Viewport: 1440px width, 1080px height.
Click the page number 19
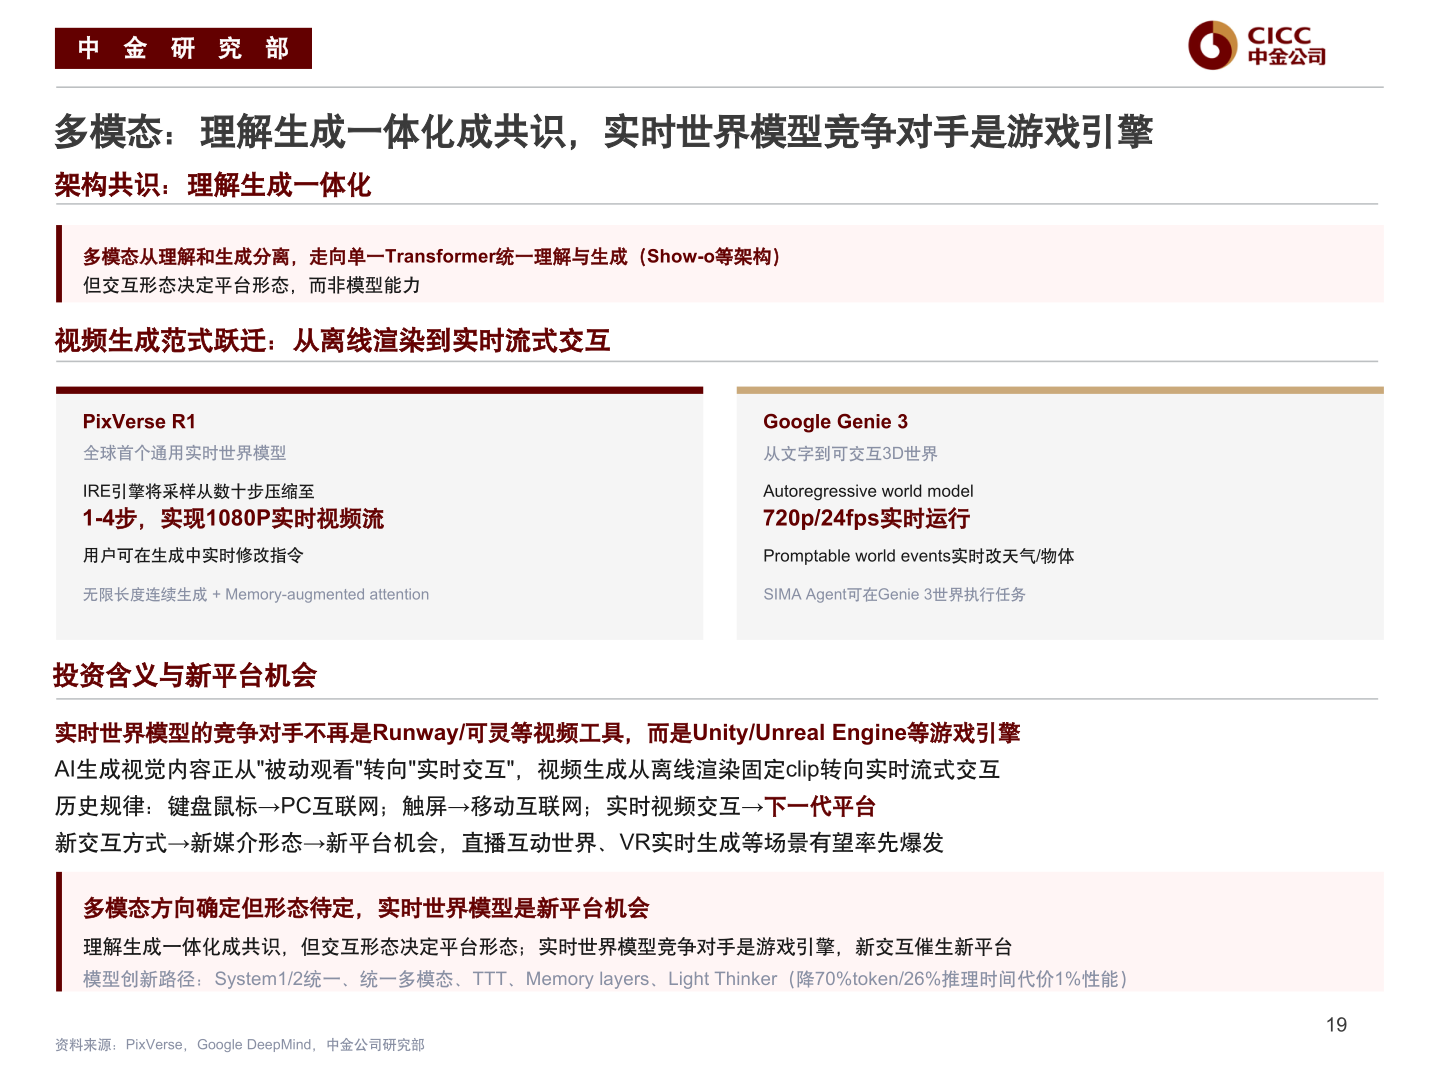[1337, 1025]
